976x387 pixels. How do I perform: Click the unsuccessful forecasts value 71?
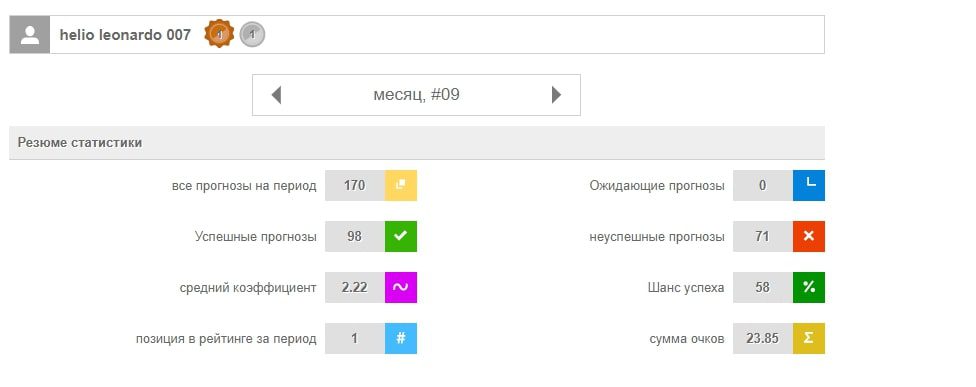(x=762, y=236)
